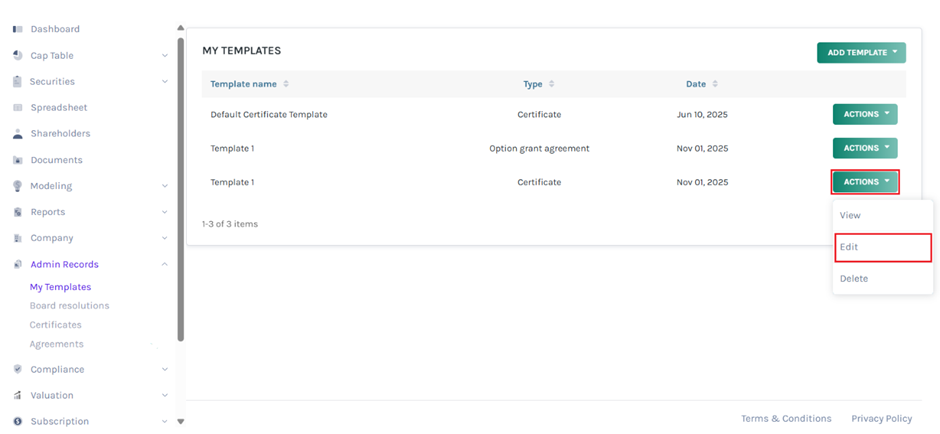The height and width of the screenshot is (434, 940).
Task: Sort templates by Template name column
Action: pyautogui.click(x=286, y=84)
